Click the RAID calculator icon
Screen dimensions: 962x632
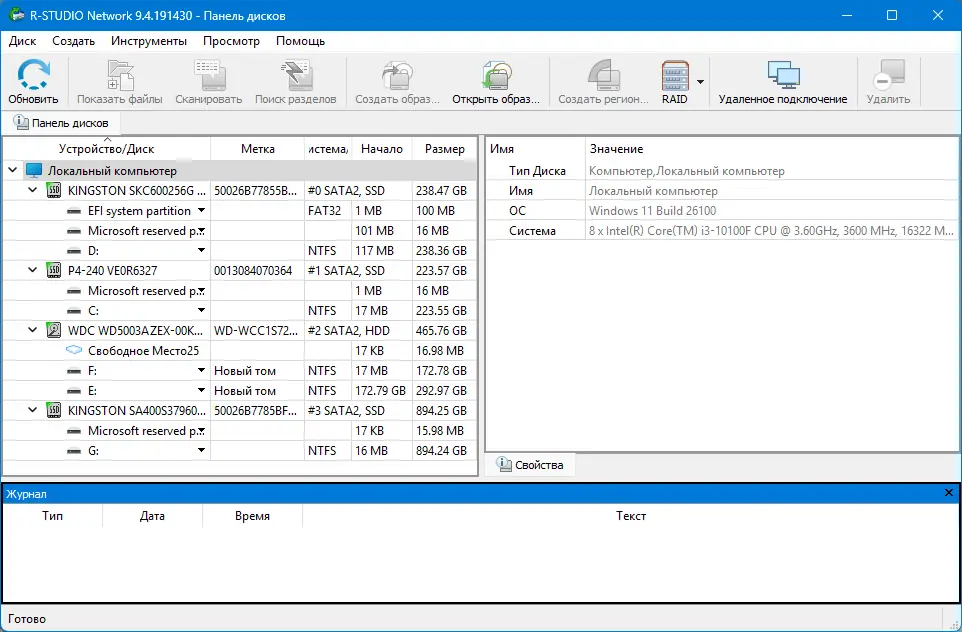[673, 78]
